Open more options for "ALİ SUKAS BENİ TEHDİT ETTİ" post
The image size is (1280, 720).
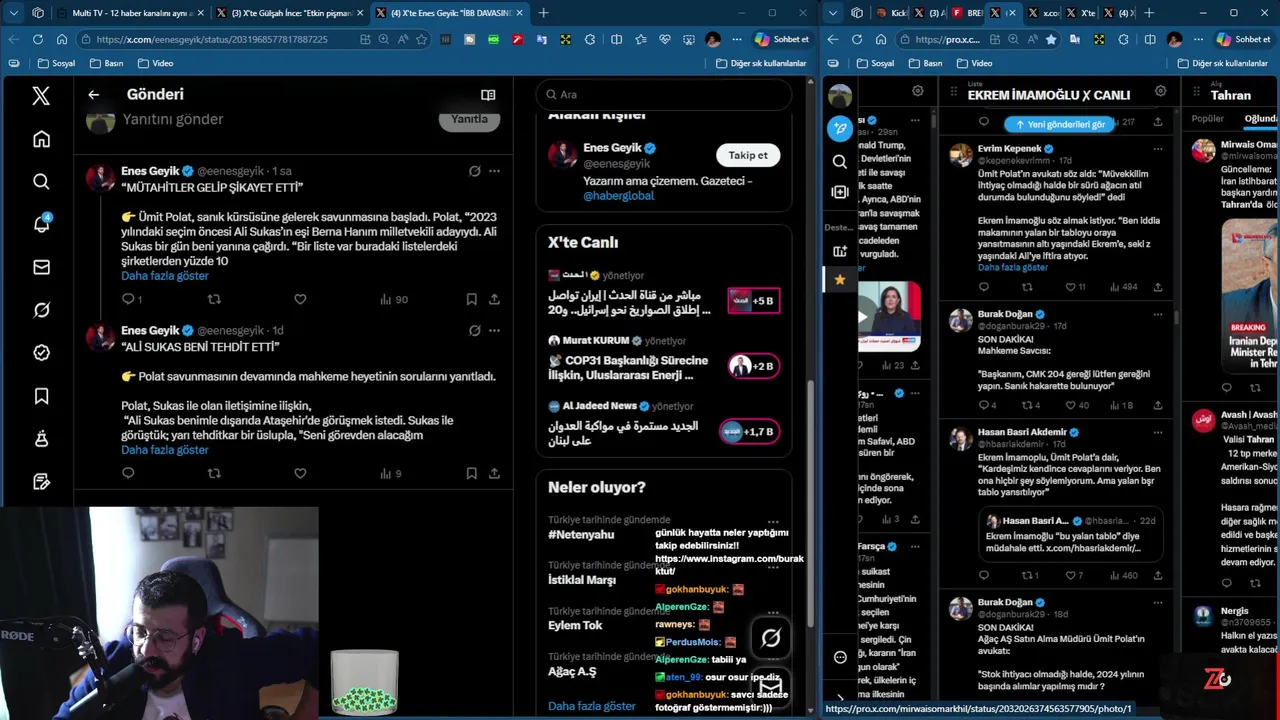coord(494,330)
